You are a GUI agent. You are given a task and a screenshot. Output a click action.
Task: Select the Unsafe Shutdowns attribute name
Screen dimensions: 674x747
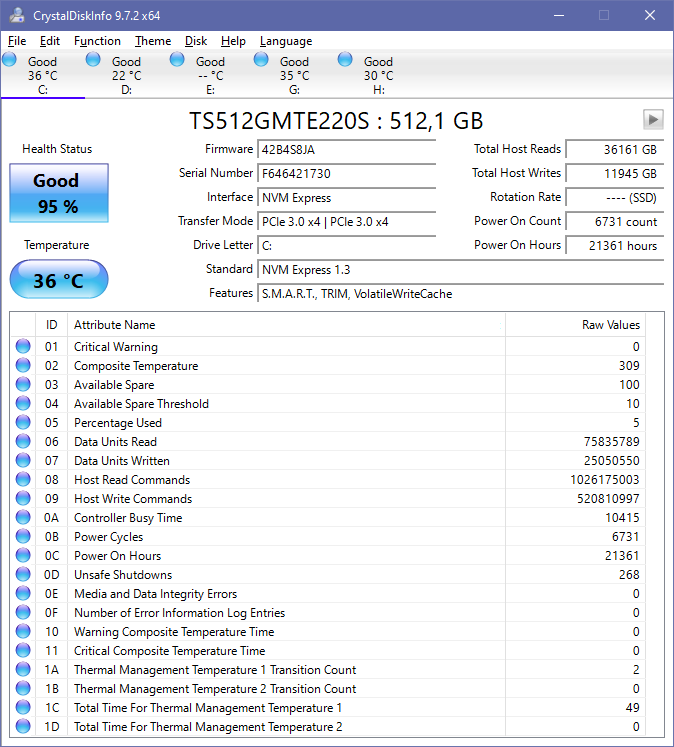(123, 575)
